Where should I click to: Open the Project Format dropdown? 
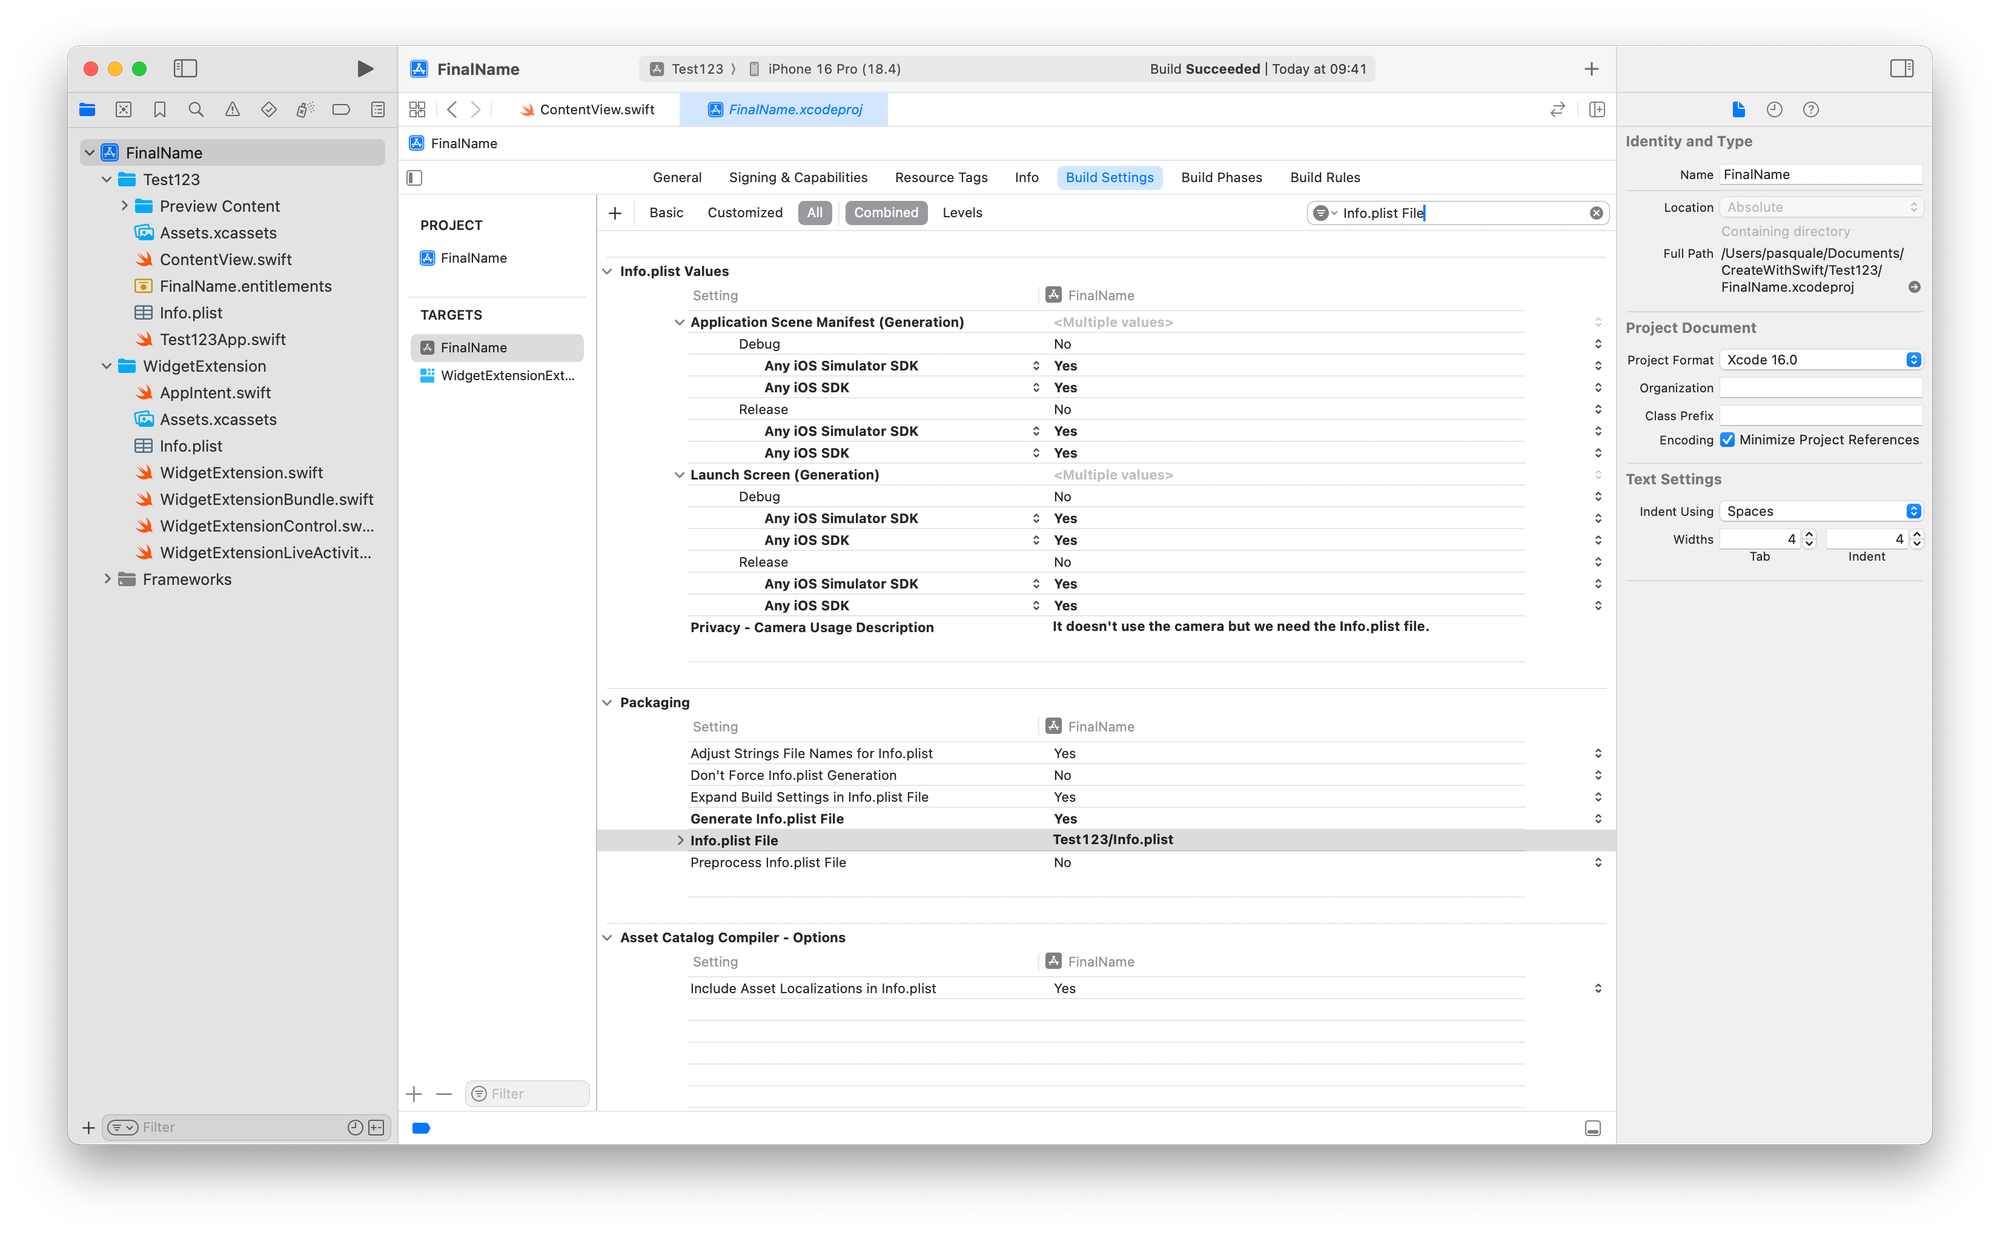(1820, 360)
